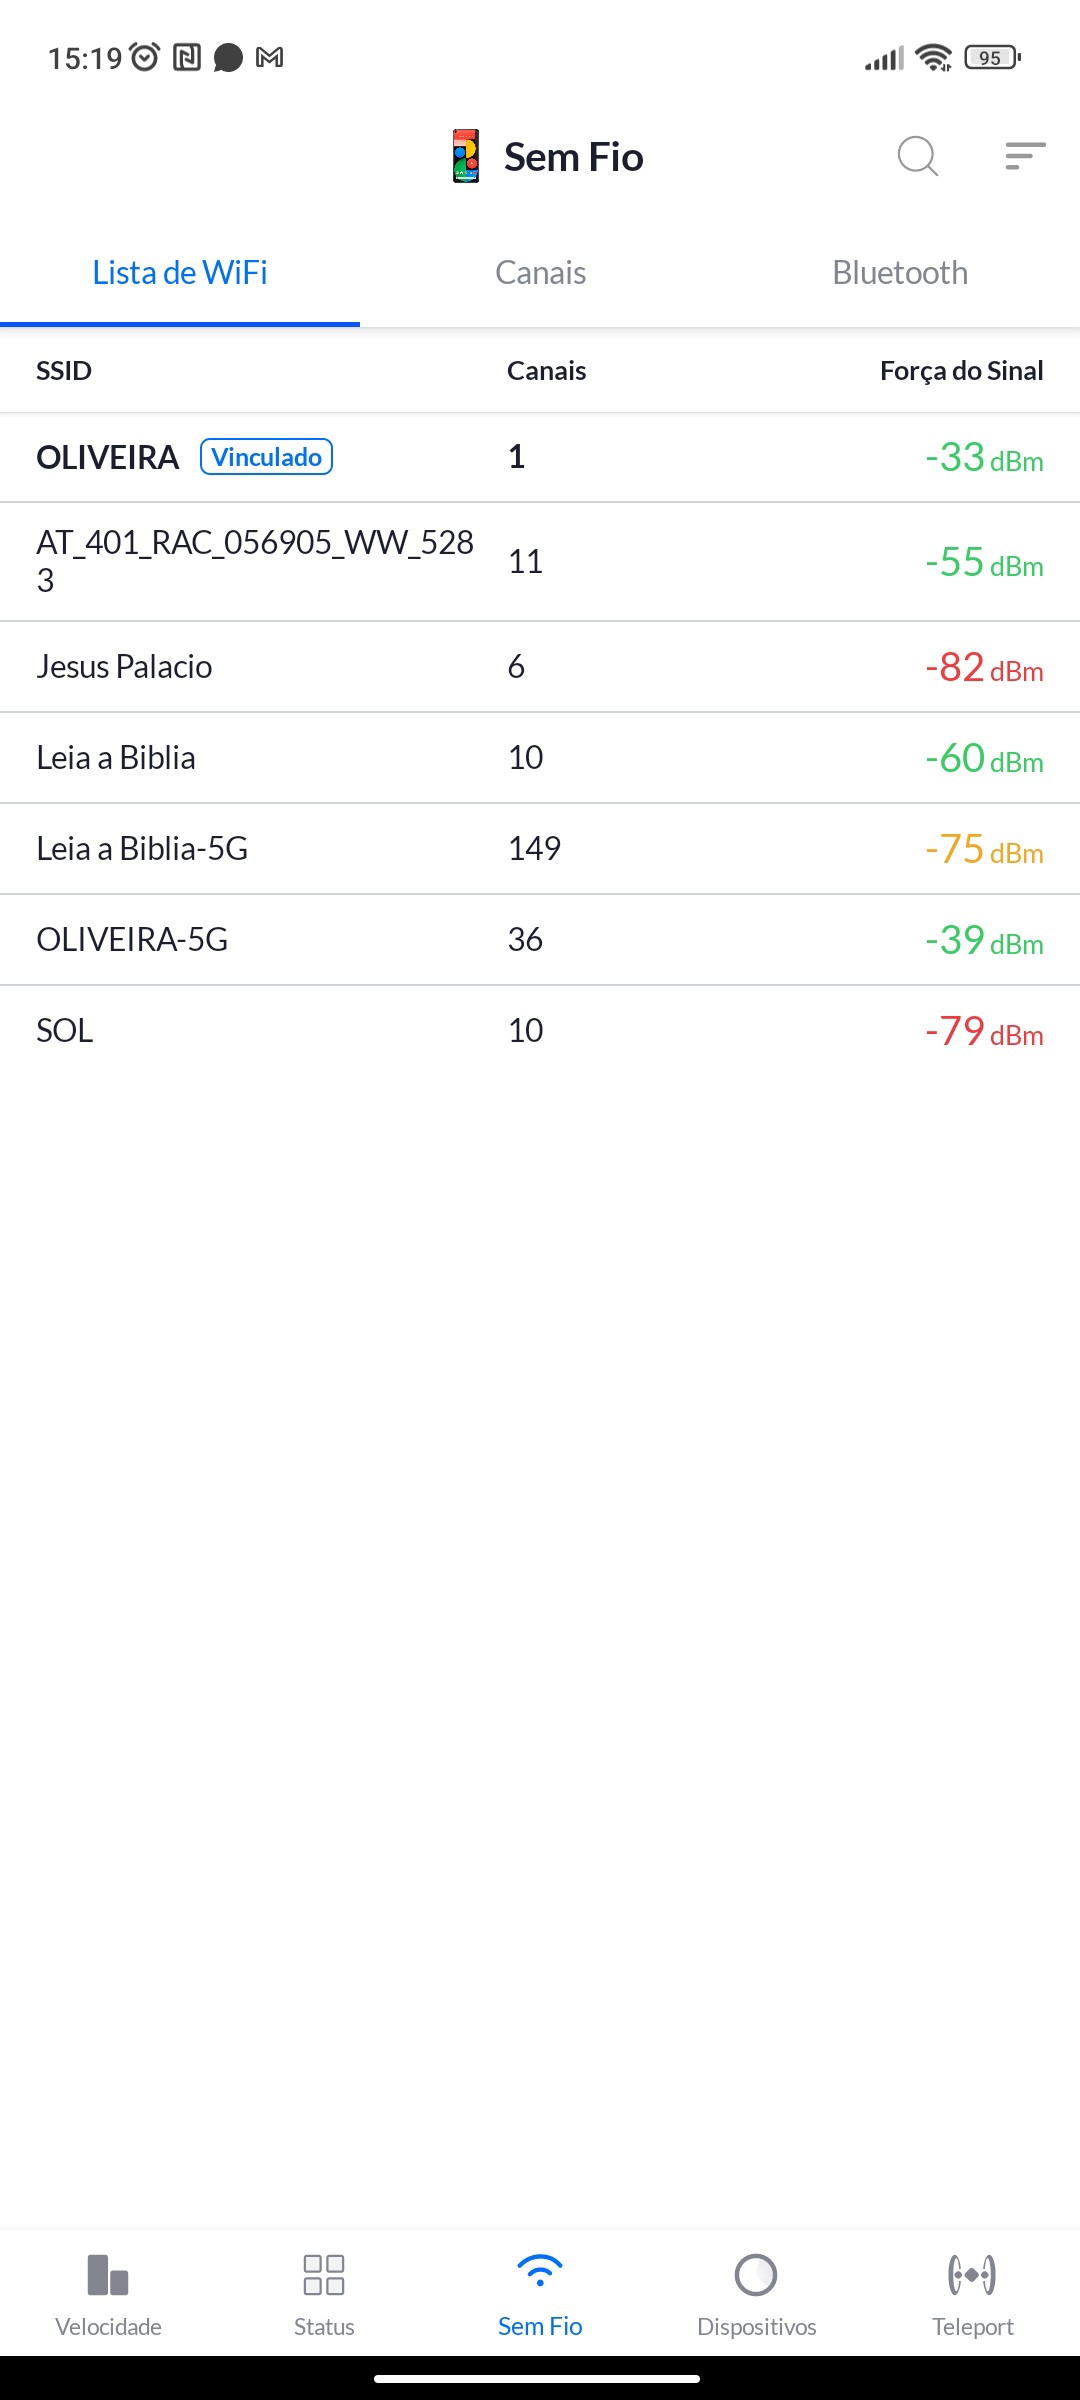This screenshot has height=2400, width=1080.
Task: Tap the device phone icon beside Sem Fio
Action: point(466,156)
